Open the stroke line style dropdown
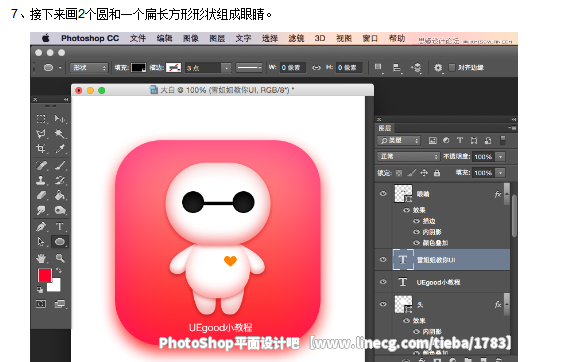Image resolution: width=567 pixels, height=362 pixels. [248, 68]
